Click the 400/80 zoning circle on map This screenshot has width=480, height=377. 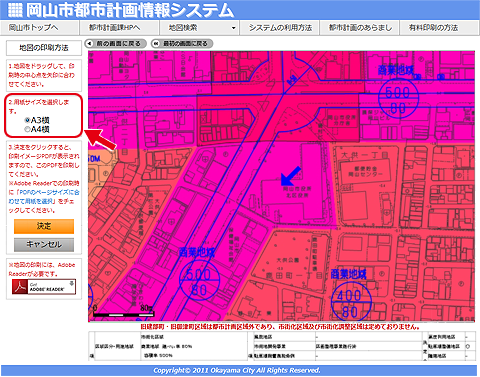(351, 302)
